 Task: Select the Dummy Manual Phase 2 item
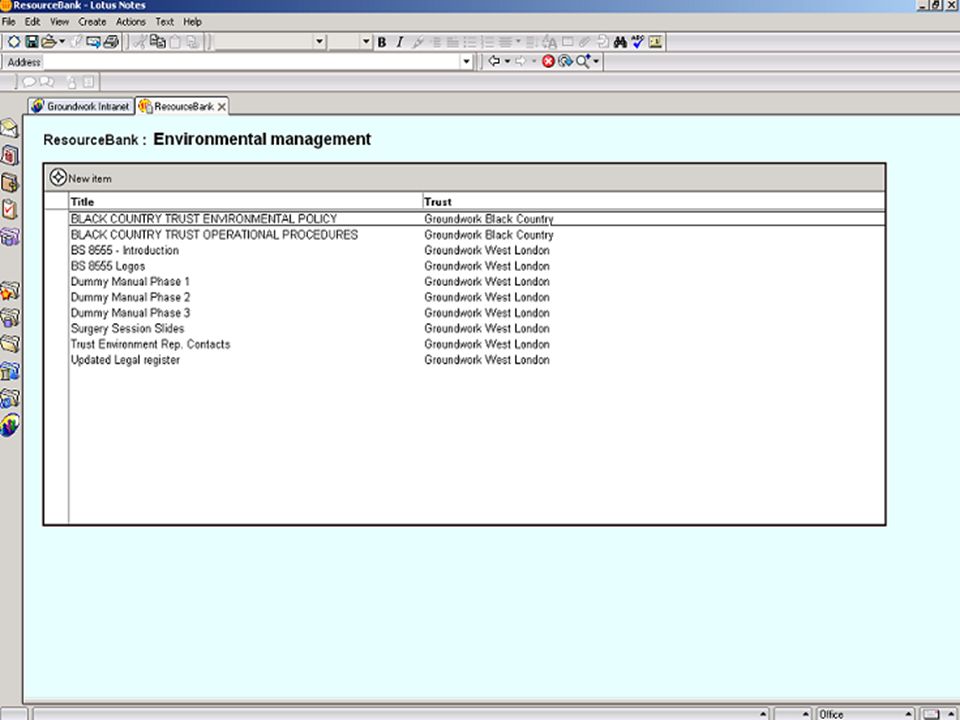130,298
